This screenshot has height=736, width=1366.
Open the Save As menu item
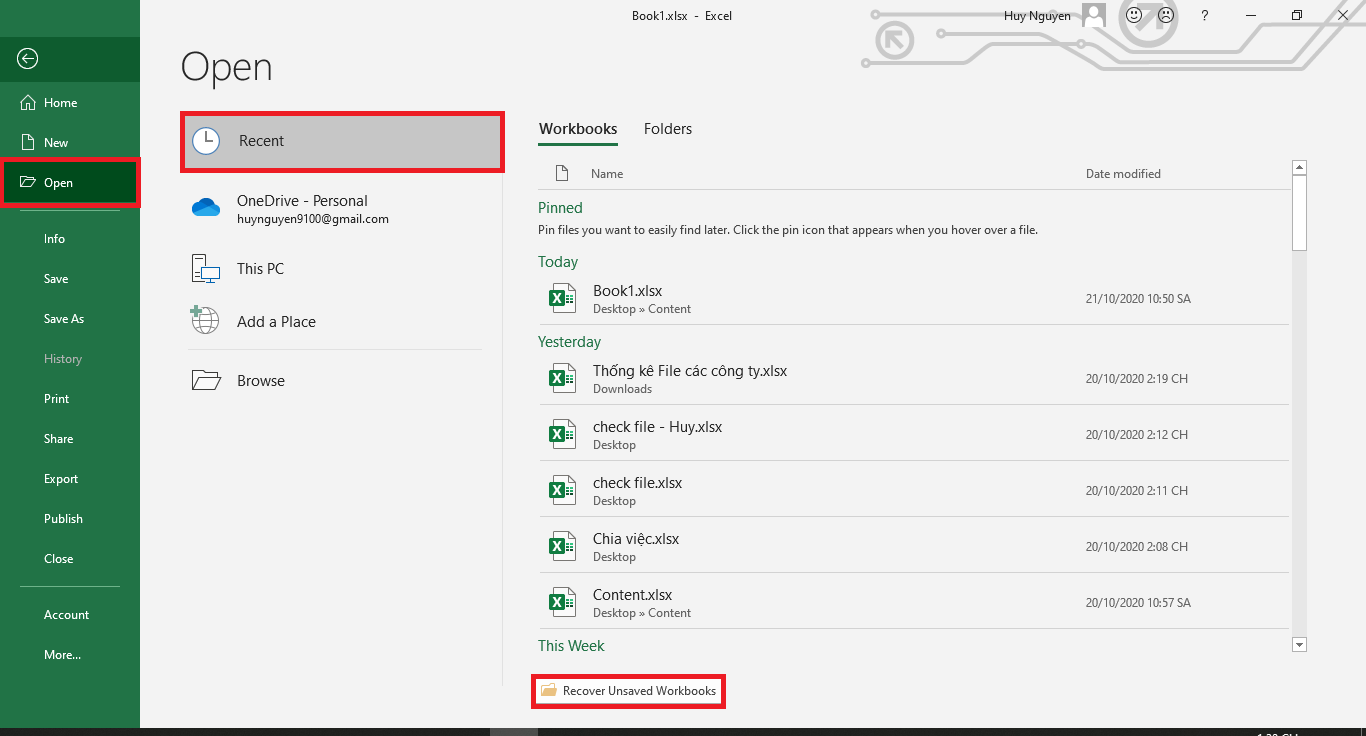[64, 319]
